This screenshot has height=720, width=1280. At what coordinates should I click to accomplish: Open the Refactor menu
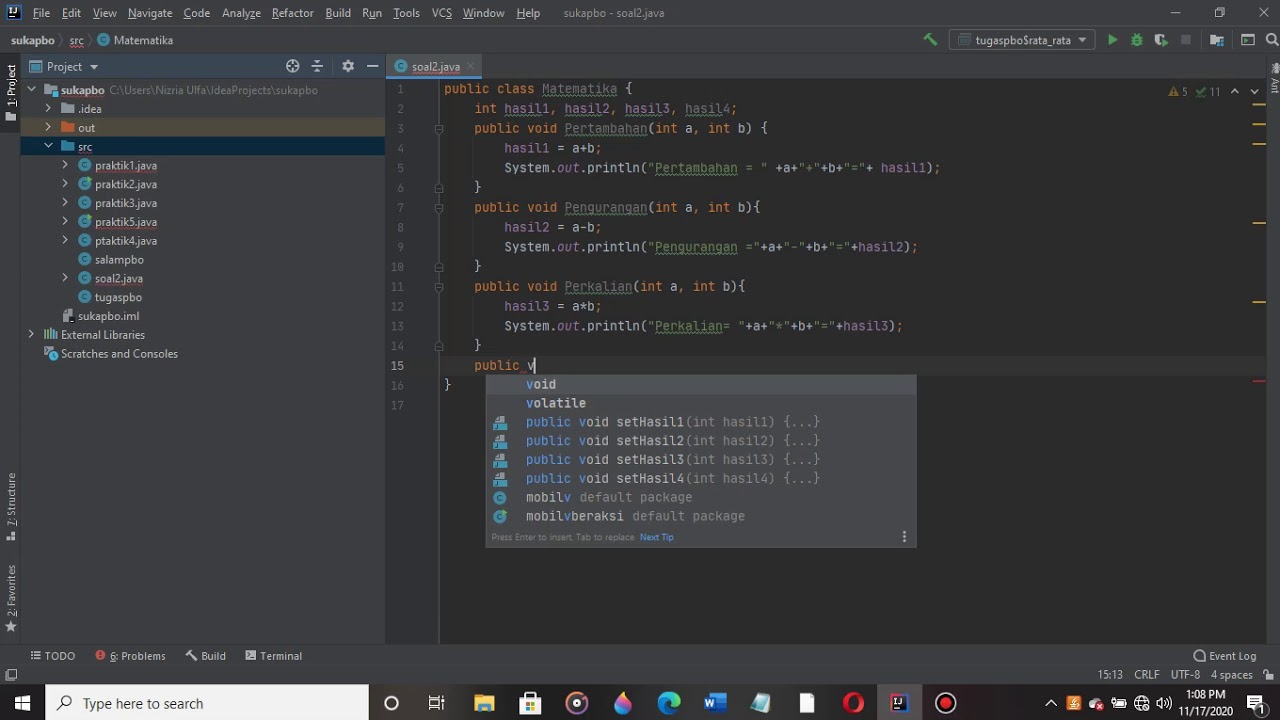292,13
